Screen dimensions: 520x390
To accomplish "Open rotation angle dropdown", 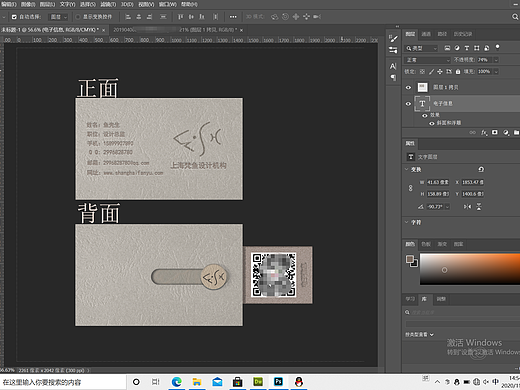I will tap(447, 207).
